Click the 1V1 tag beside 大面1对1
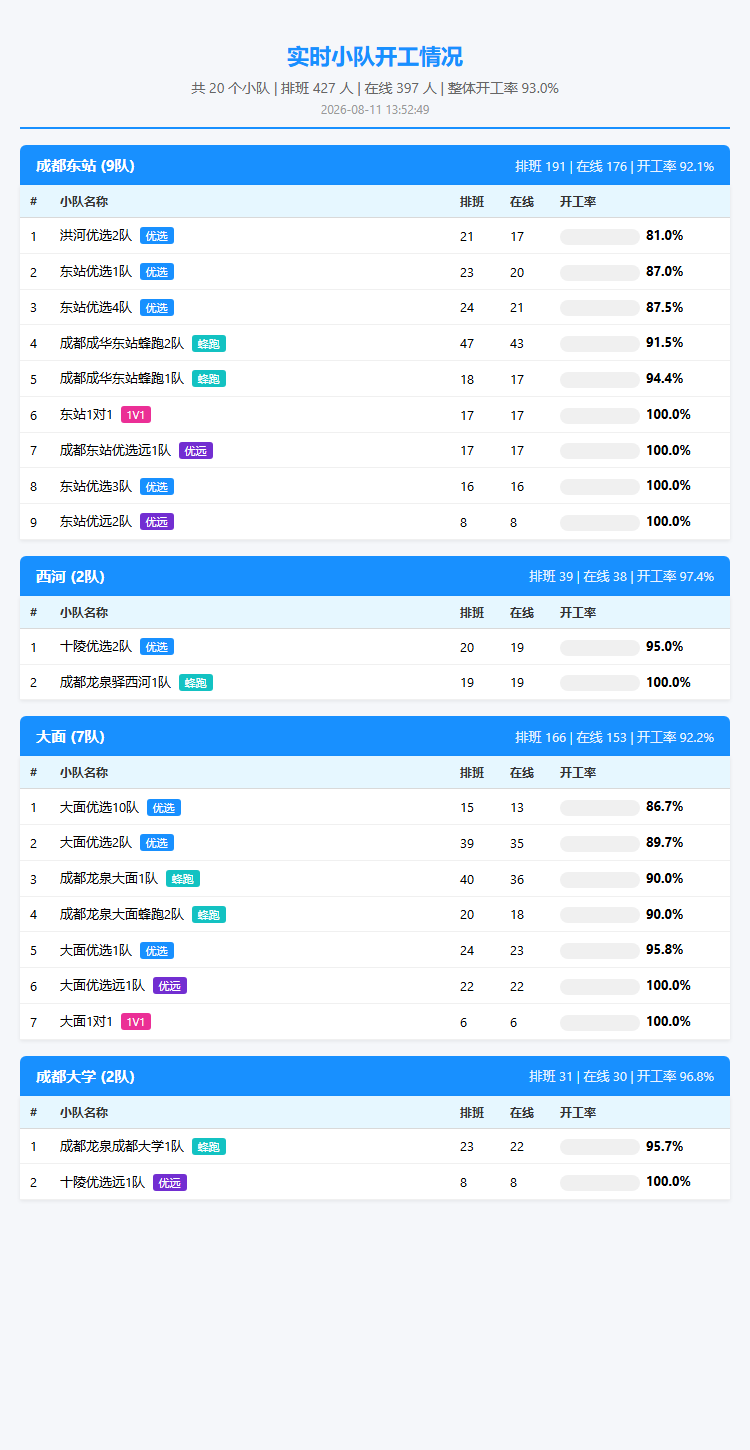Screen dimensions: 750x1450 [x=136, y=1022]
